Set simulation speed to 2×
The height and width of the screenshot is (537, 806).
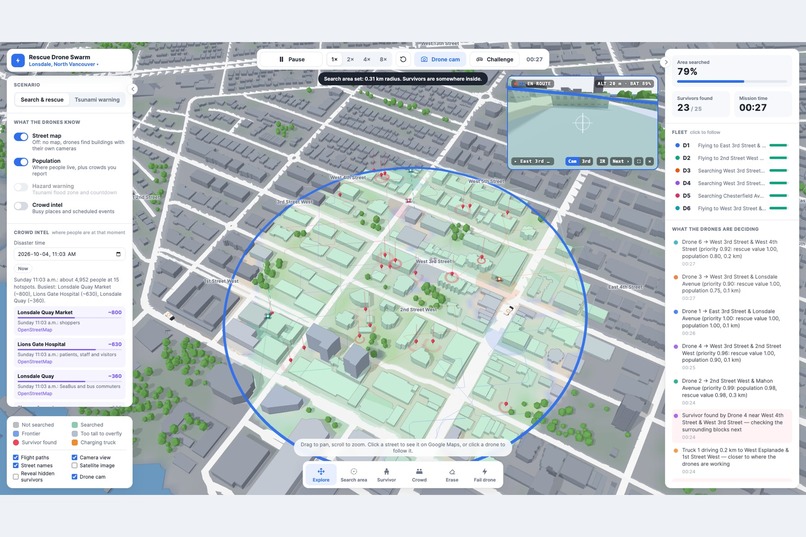[x=351, y=60]
